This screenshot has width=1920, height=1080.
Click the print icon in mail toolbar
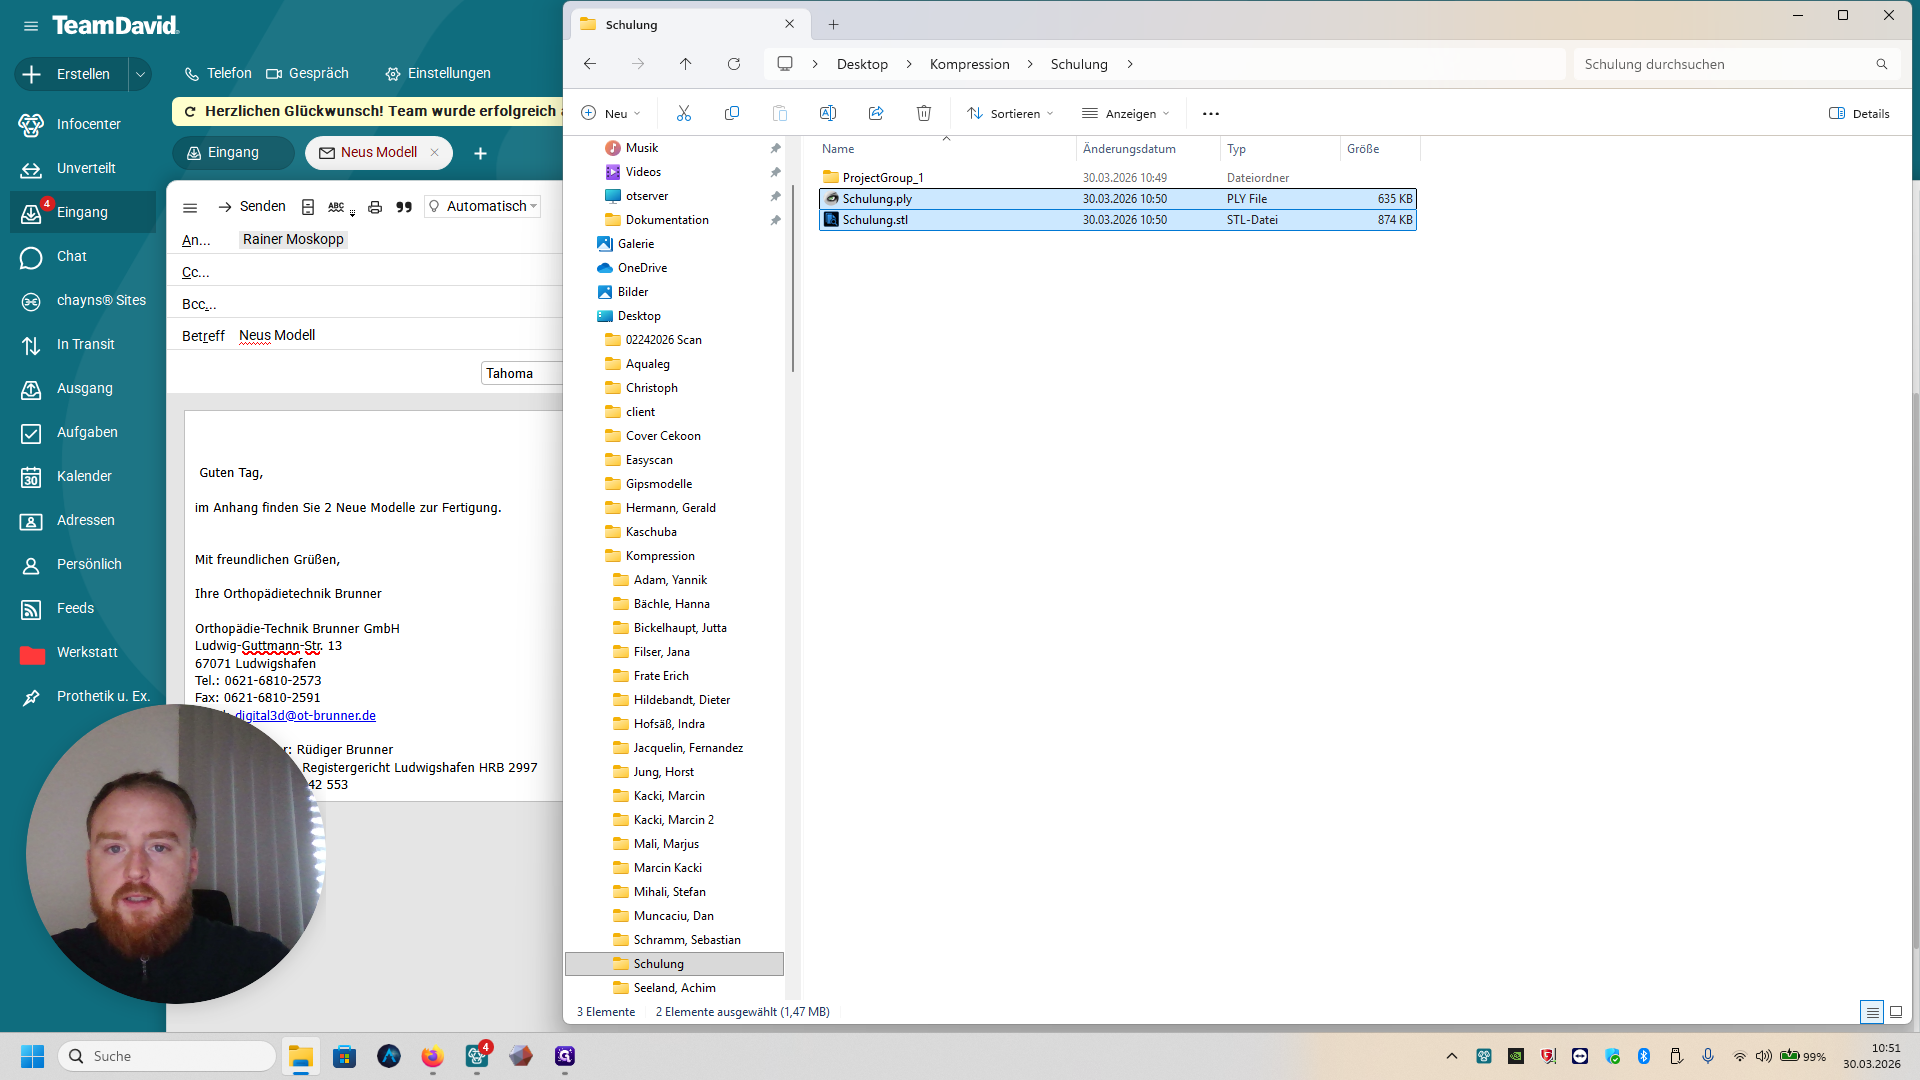(375, 207)
